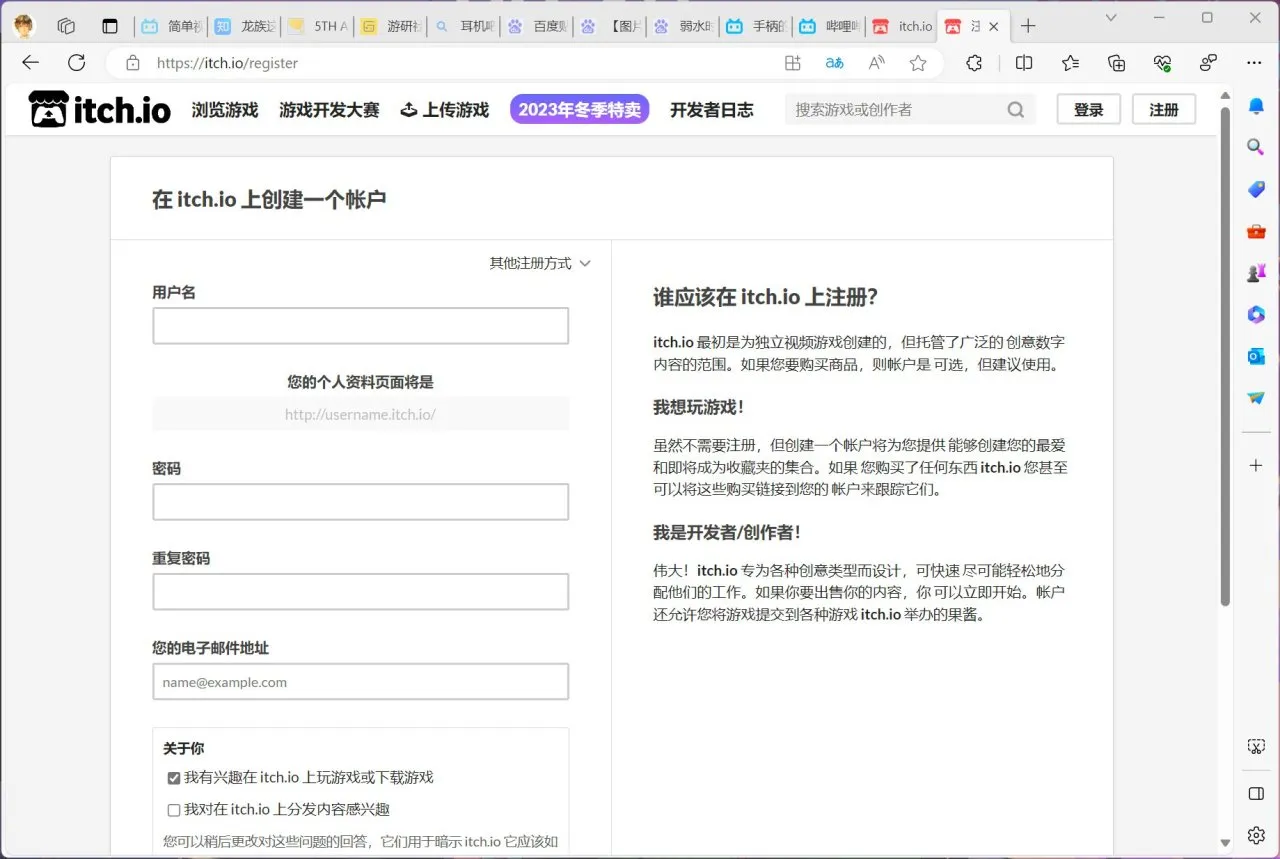Toggle sidebar panel visibility icon
This screenshot has width=1280, height=859.
[x=1256, y=794]
